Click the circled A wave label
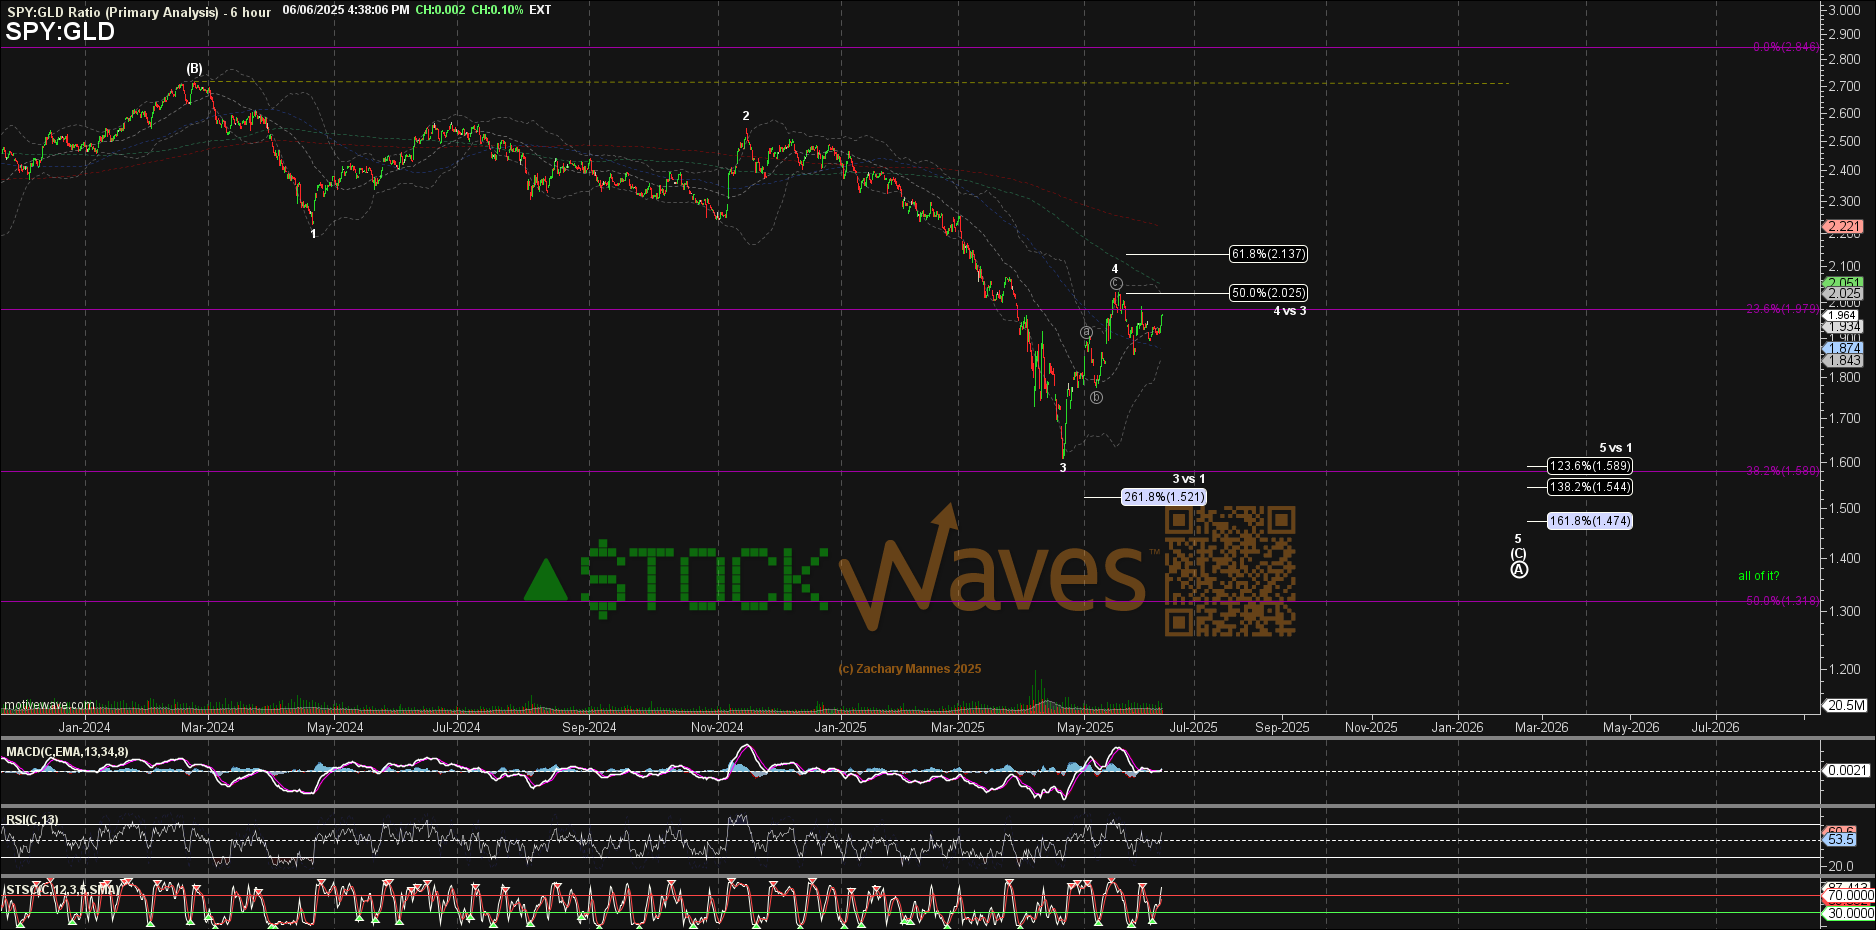1876x930 pixels. [1519, 570]
